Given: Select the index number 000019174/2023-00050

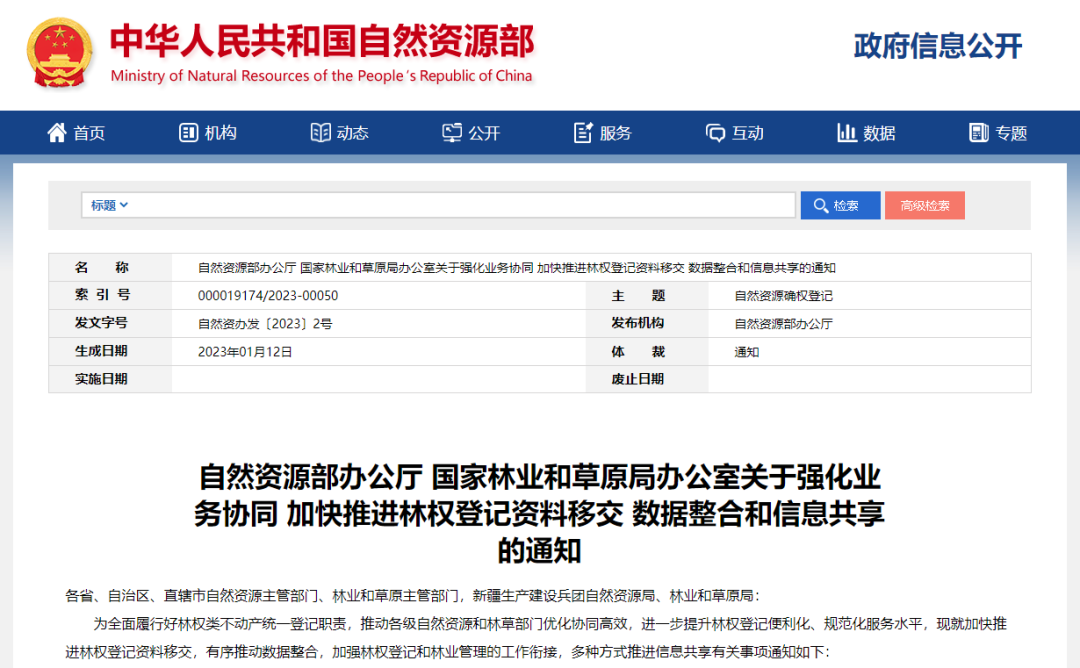Looking at the screenshot, I should 268,295.
